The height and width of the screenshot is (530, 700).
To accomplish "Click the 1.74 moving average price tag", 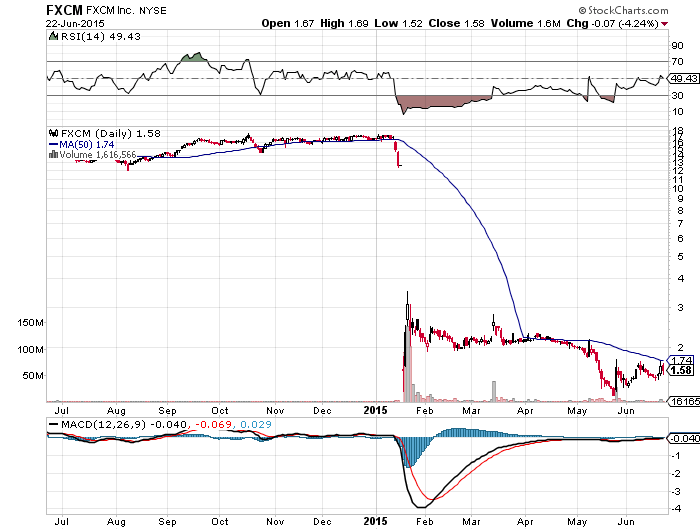I will (682, 360).
